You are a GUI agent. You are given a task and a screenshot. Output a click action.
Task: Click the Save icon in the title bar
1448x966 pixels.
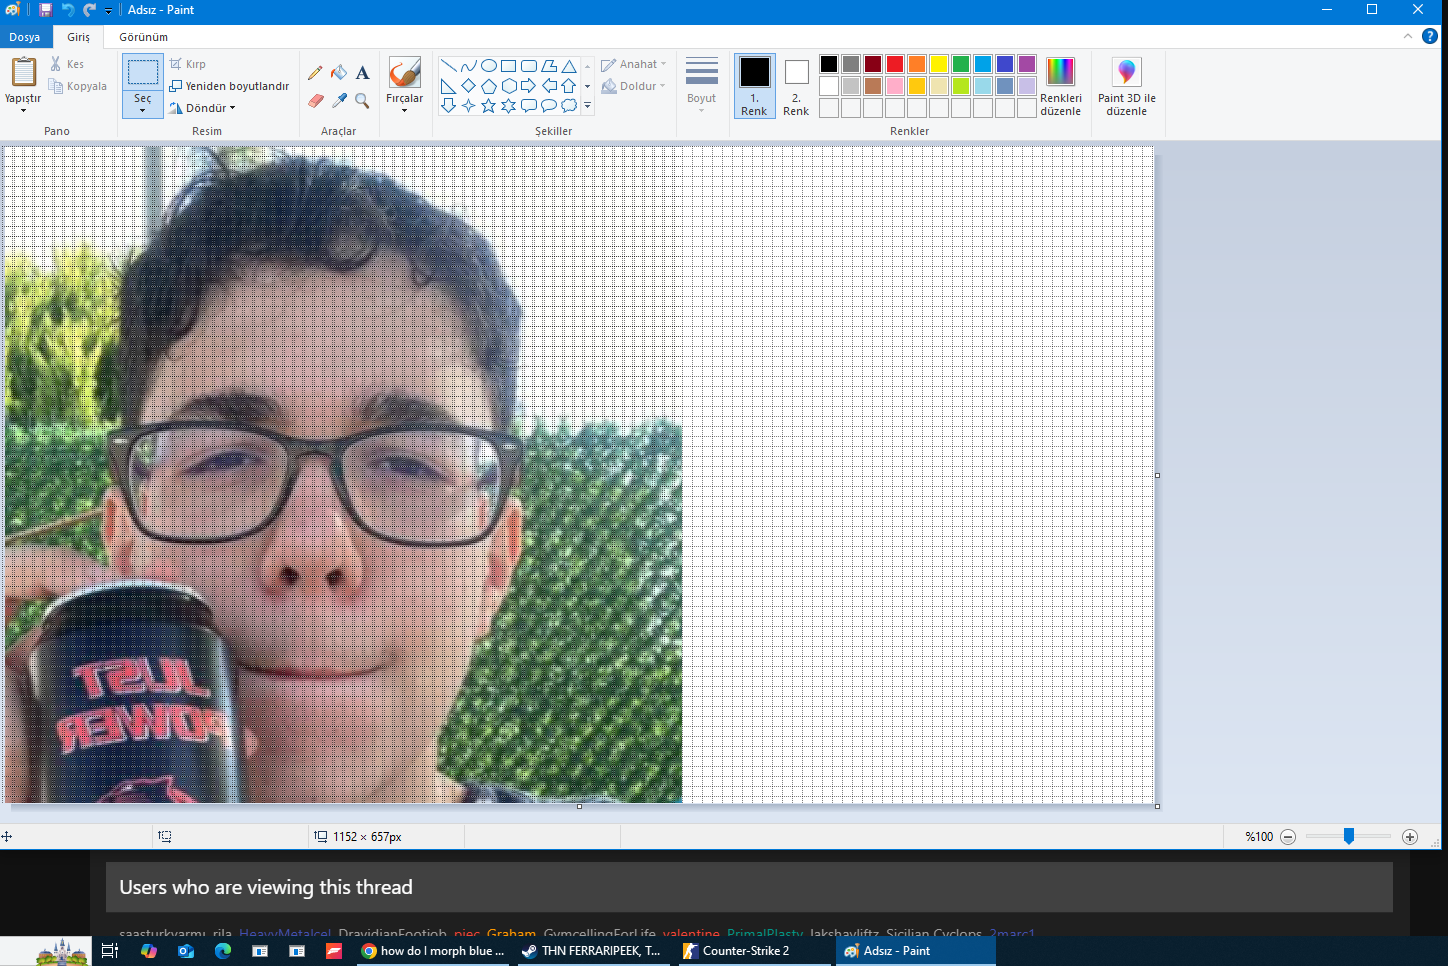point(45,10)
